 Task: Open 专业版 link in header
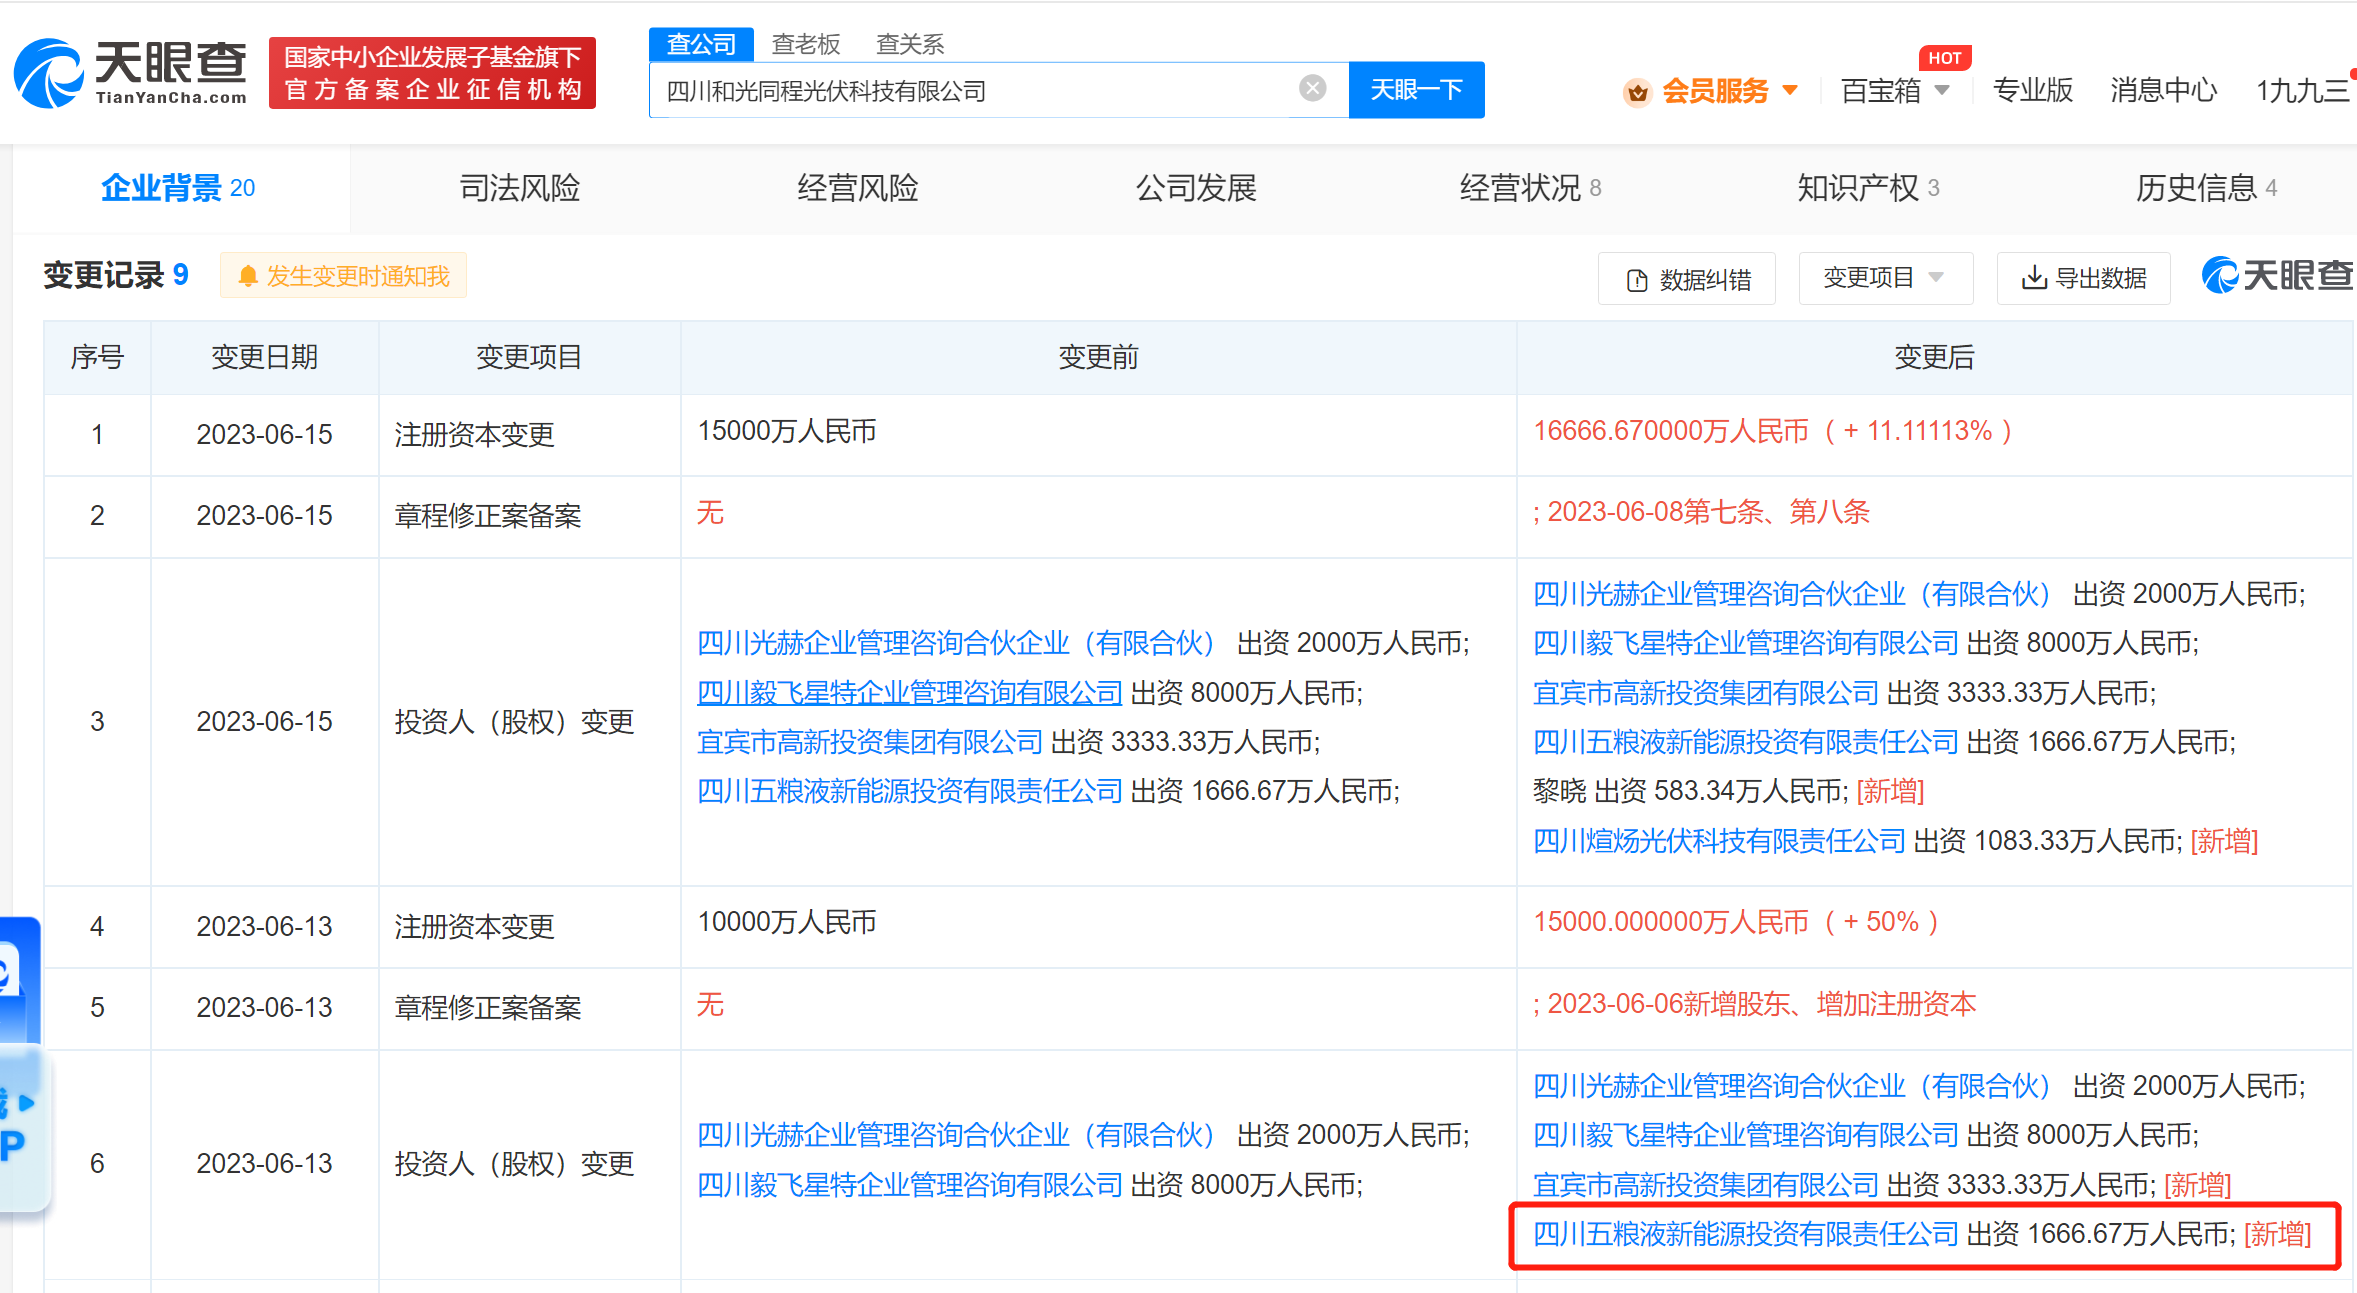(2033, 91)
